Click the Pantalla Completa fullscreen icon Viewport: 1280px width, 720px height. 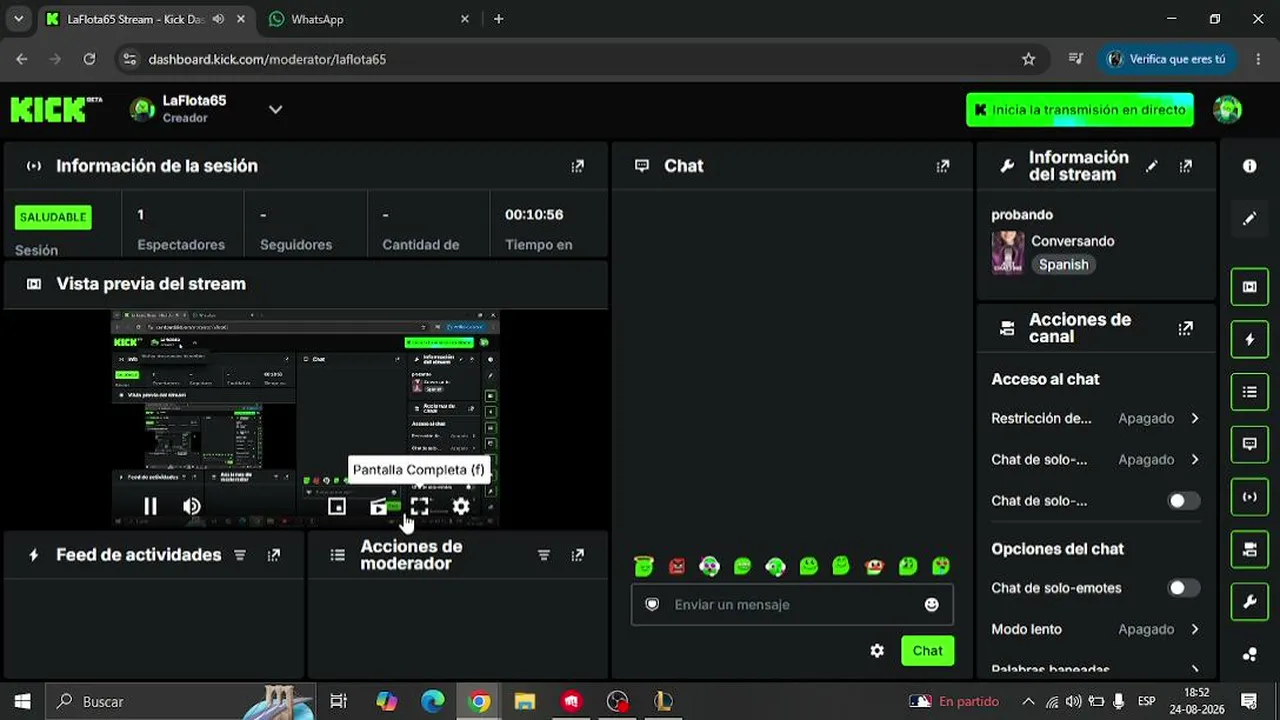coord(420,507)
